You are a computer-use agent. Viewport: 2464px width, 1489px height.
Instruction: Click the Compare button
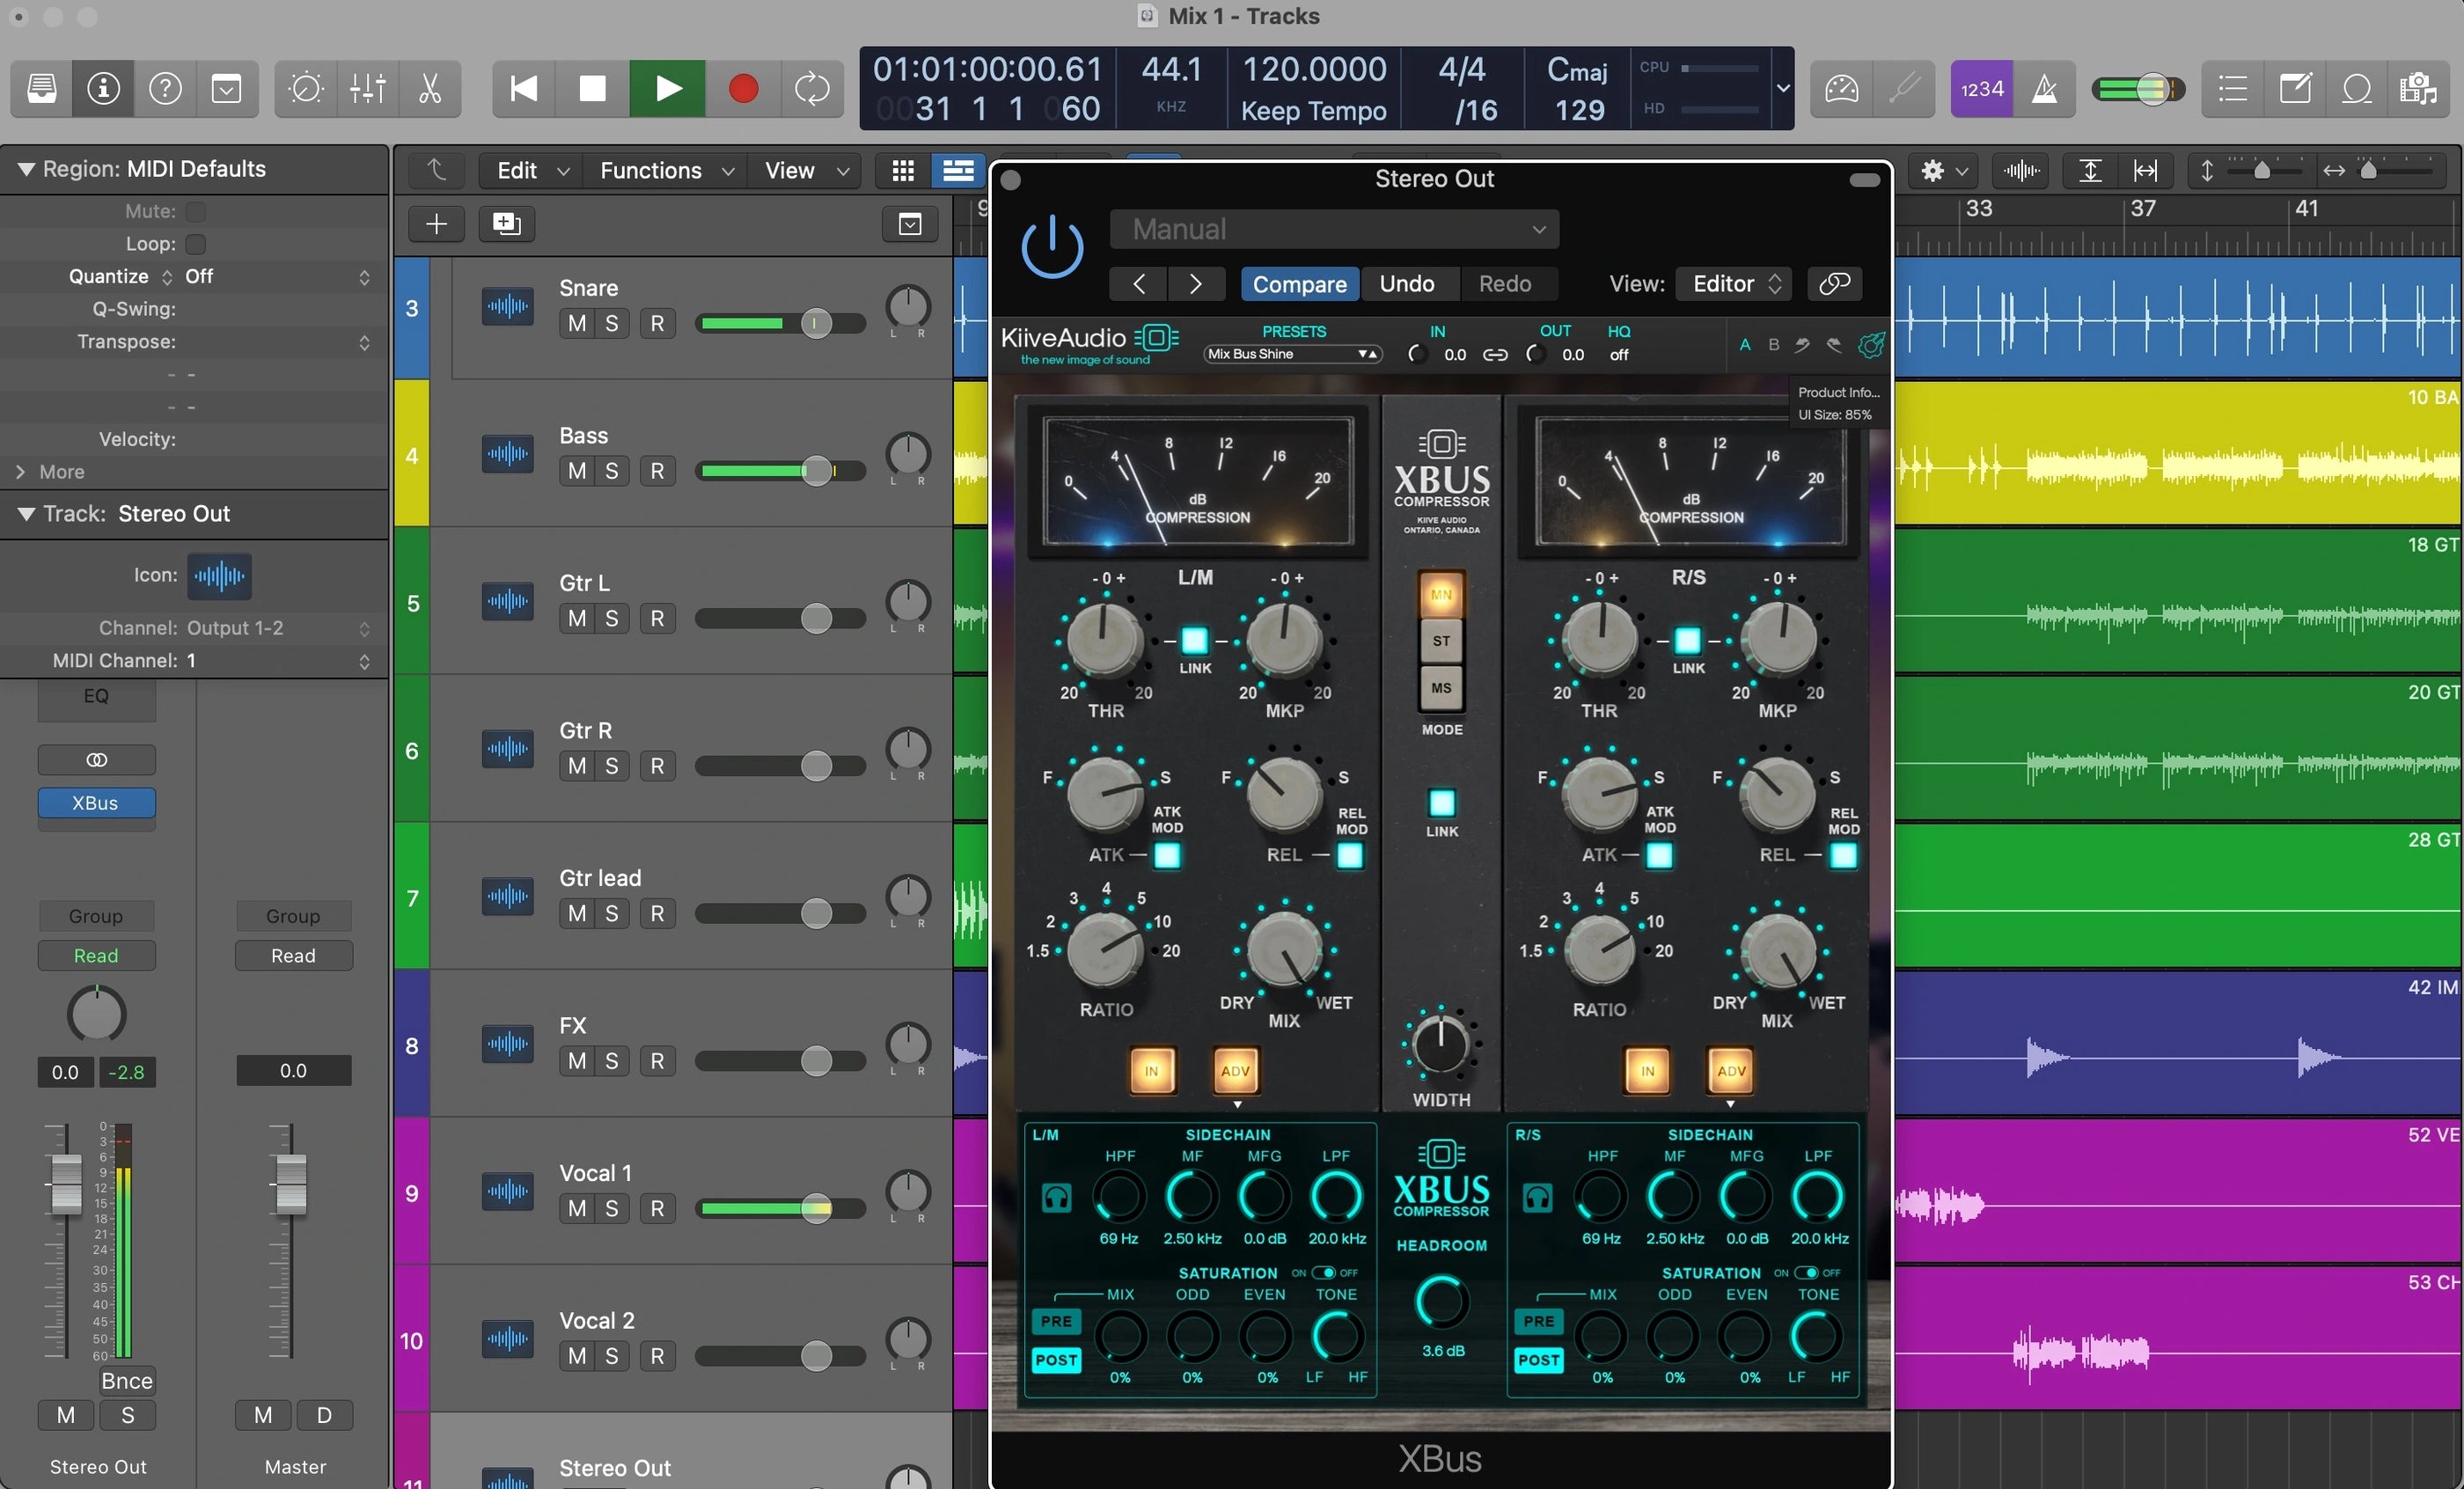click(x=1299, y=284)
